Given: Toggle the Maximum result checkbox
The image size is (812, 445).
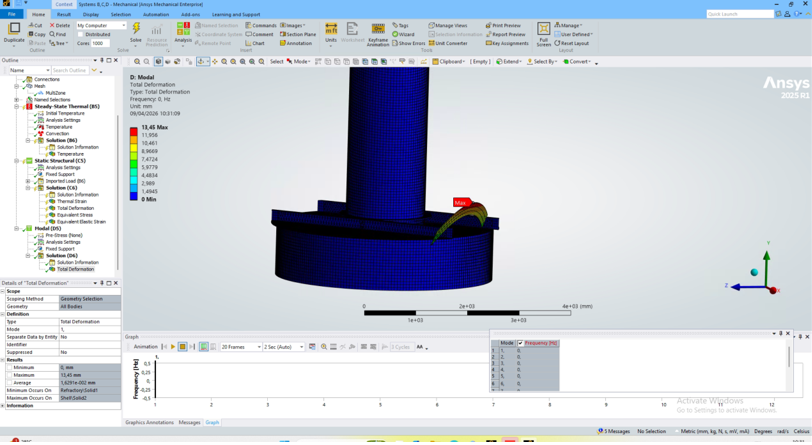Looking at the screenshot, I should (9, 375).
